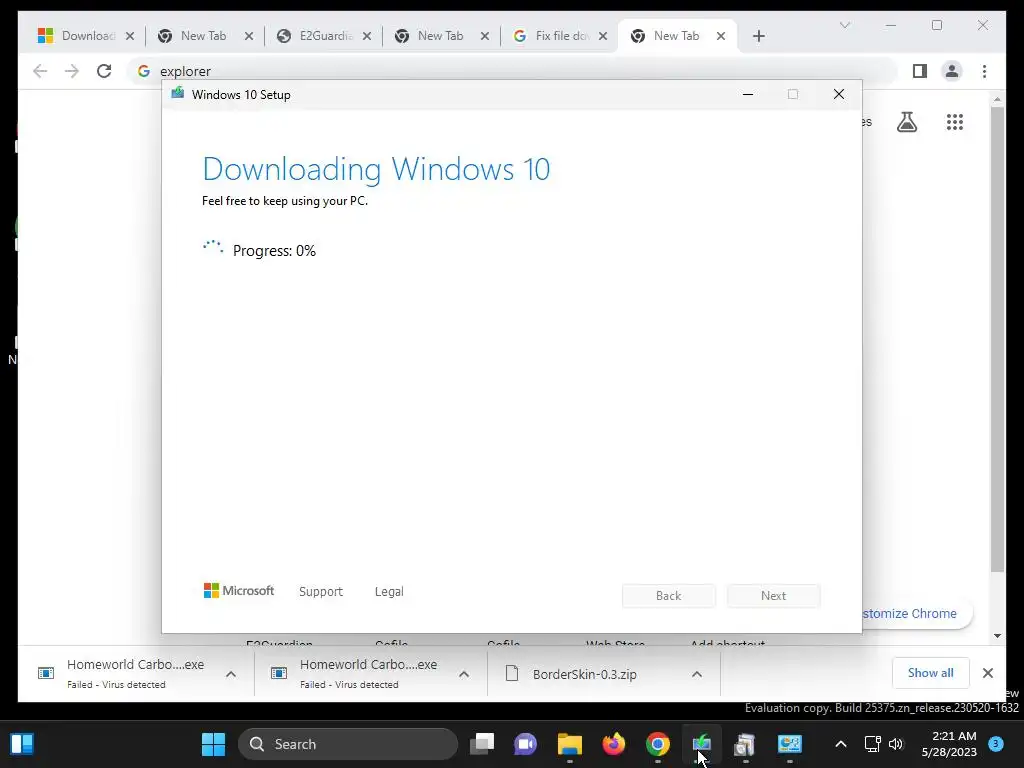Open clock showing 2:21 AM
The image size is (1024, 768).
pos(949,744)
